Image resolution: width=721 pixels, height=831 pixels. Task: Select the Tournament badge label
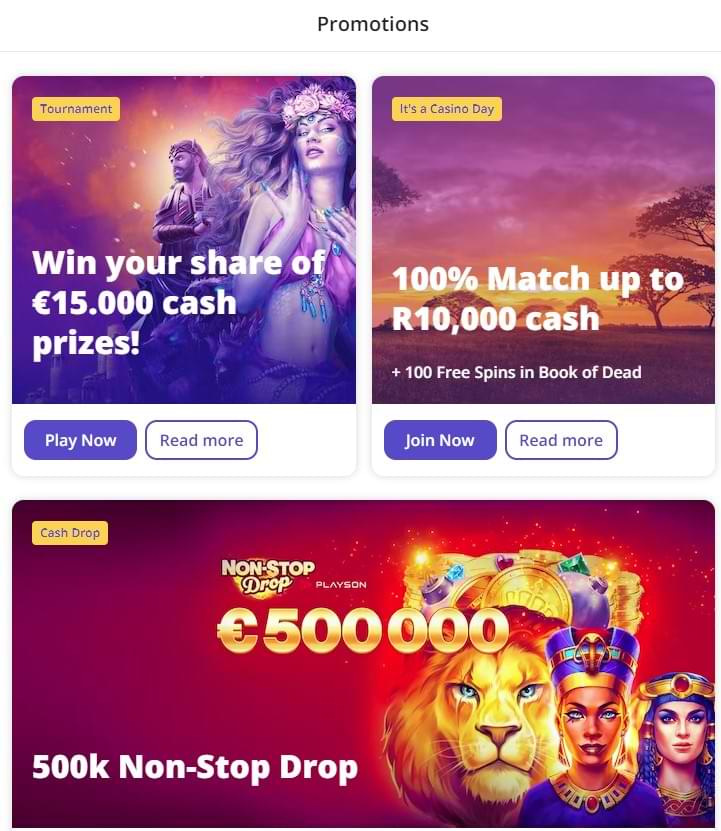76,109
